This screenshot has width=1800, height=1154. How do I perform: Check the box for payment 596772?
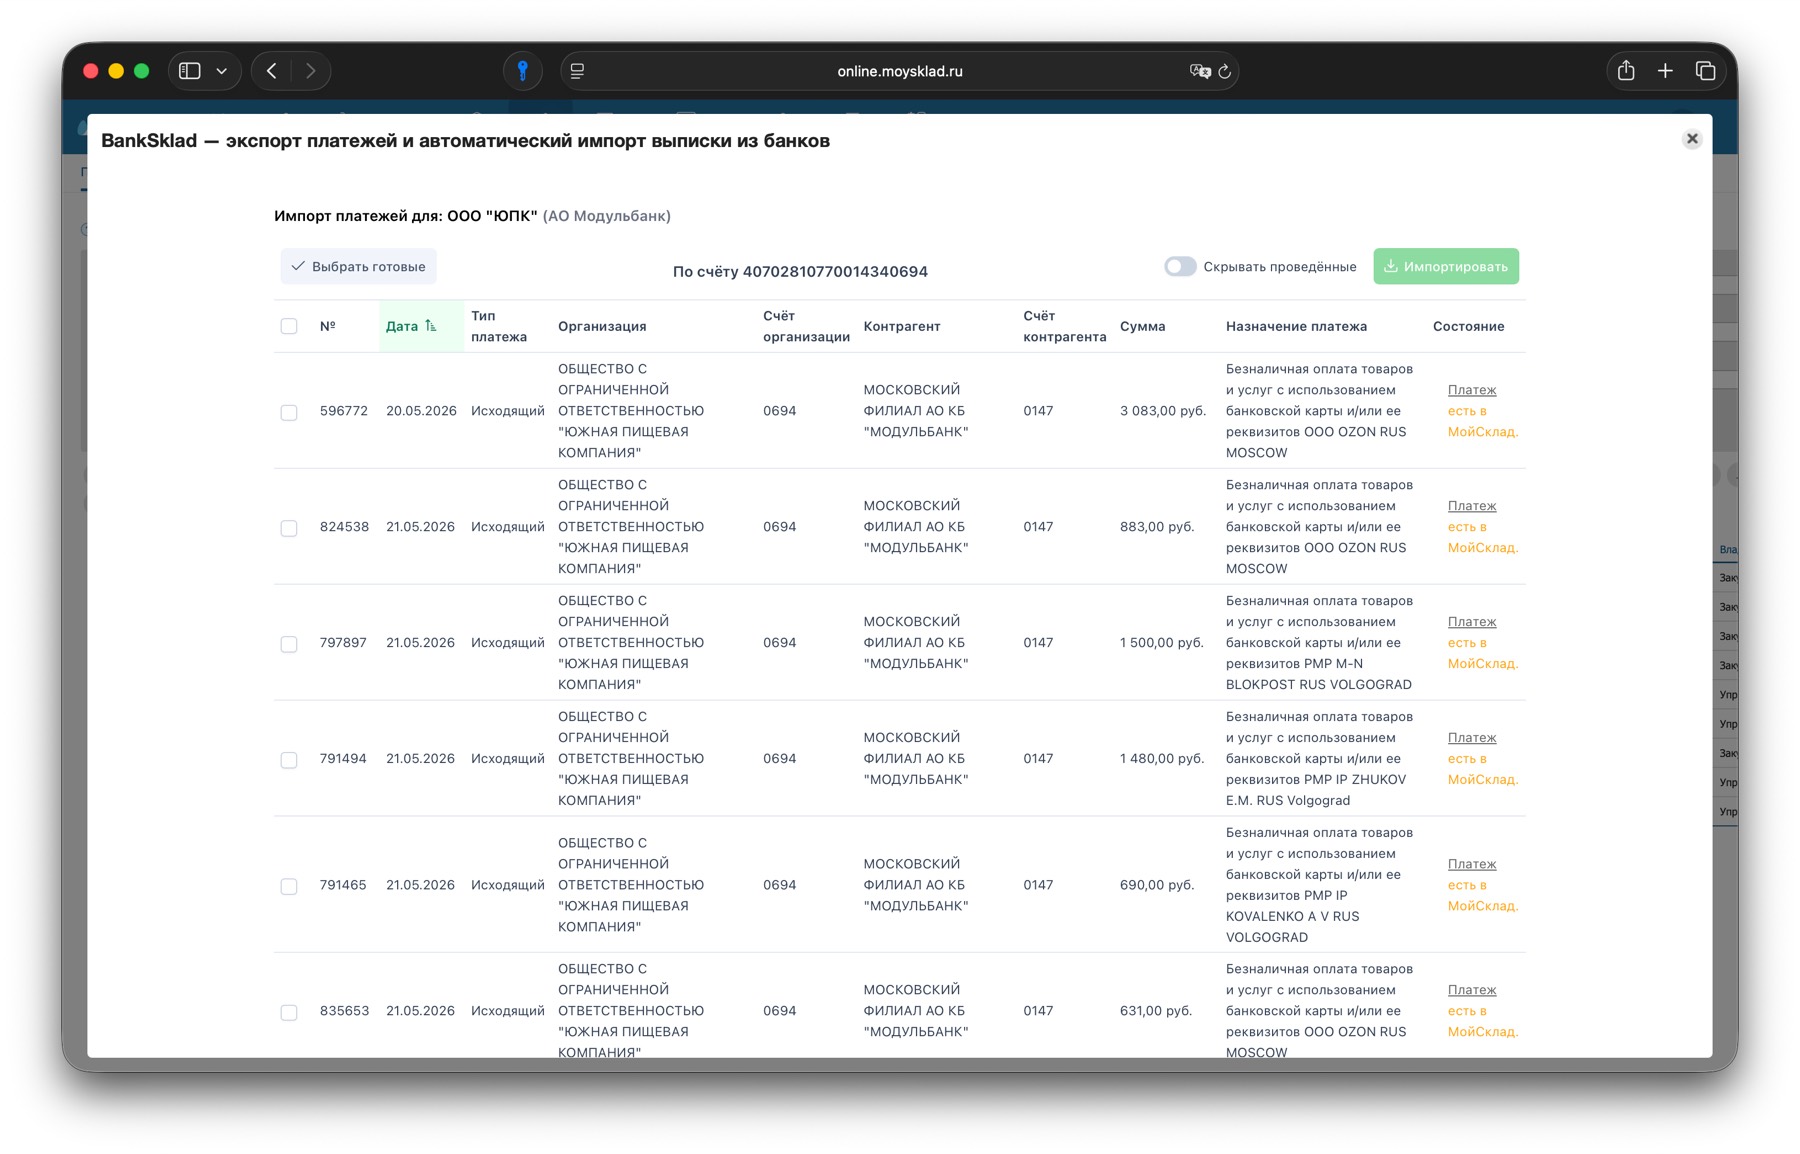[x=289, y=412]
